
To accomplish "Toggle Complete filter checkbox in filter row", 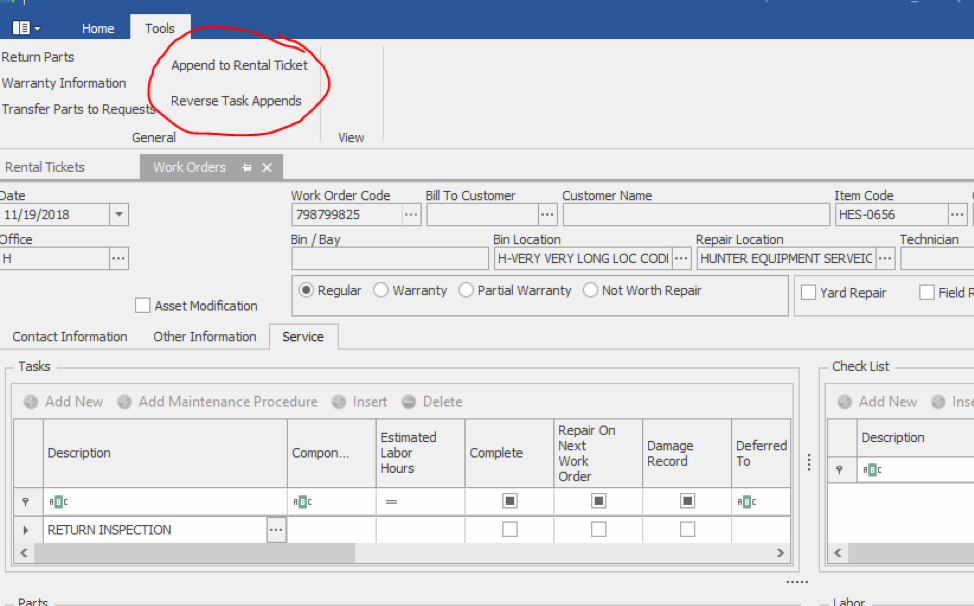I will [509, 501].
